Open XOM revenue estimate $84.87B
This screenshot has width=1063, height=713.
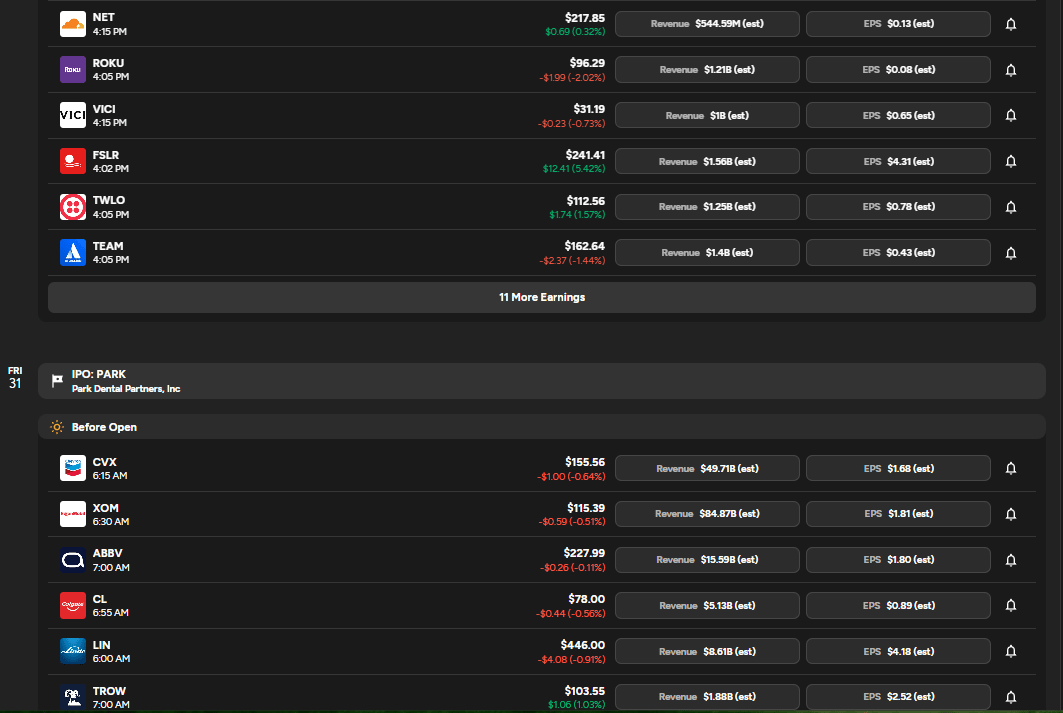(x=707, y=514)
